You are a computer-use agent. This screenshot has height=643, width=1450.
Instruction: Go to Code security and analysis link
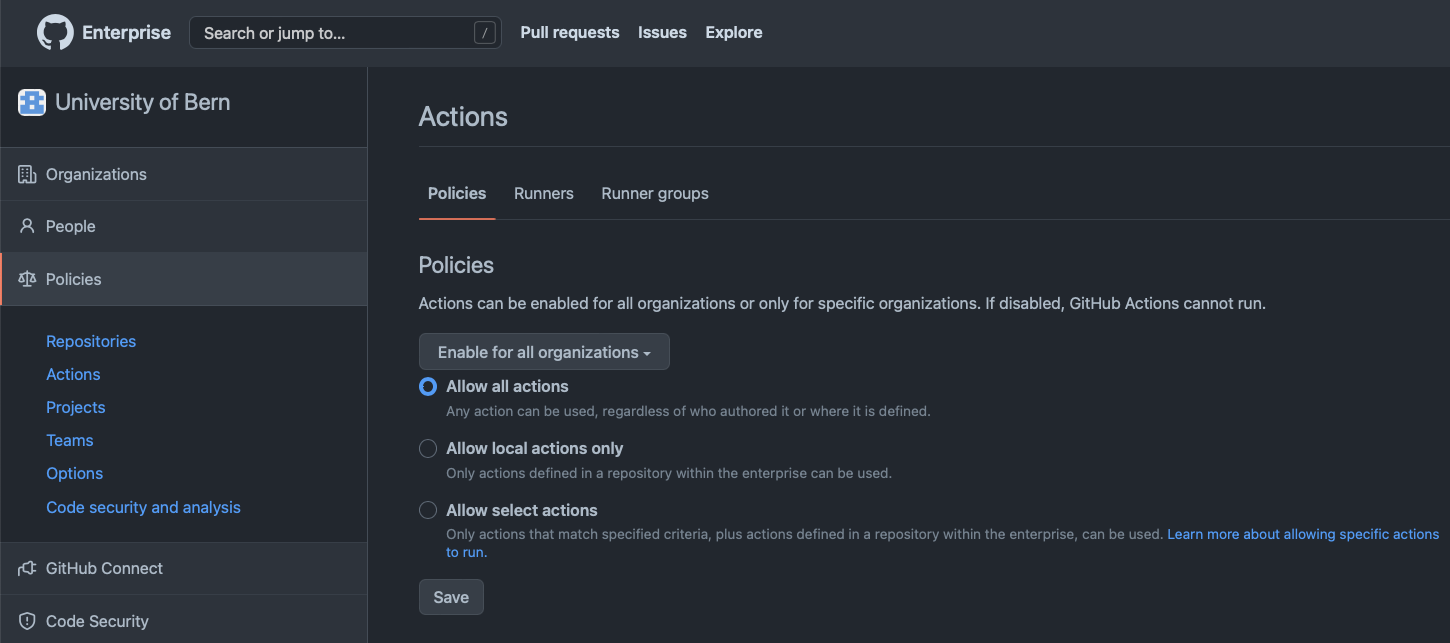(143, 507)
